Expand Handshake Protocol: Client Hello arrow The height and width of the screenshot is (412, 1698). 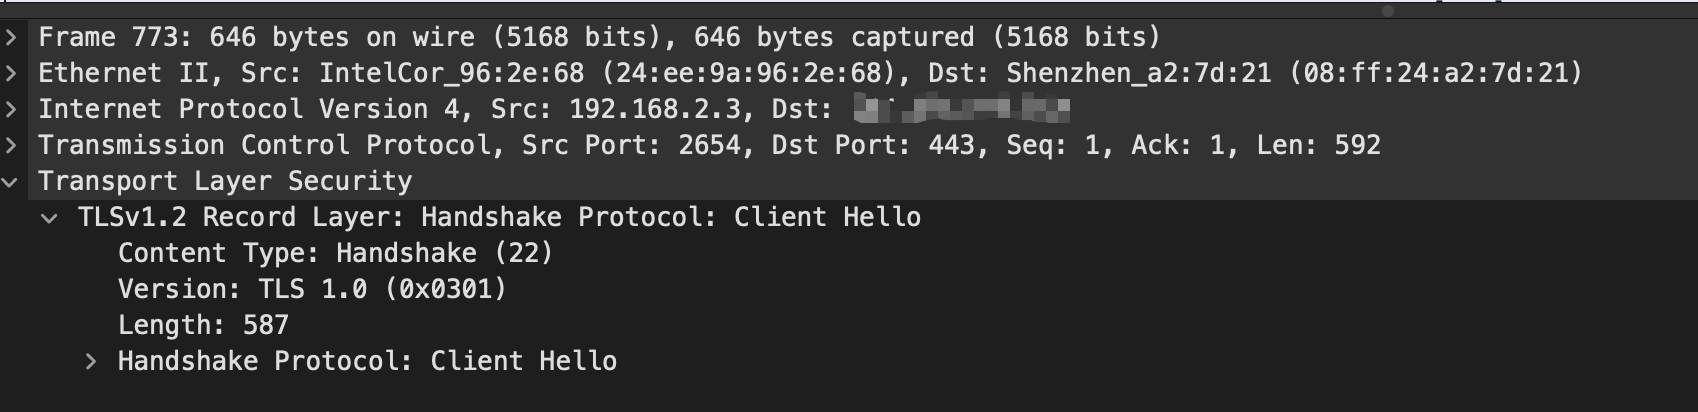coord(90,362)
